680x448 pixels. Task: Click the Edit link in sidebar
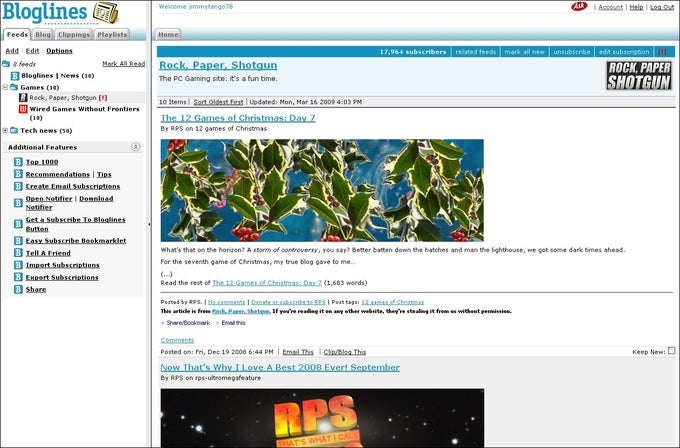[33, 51]
